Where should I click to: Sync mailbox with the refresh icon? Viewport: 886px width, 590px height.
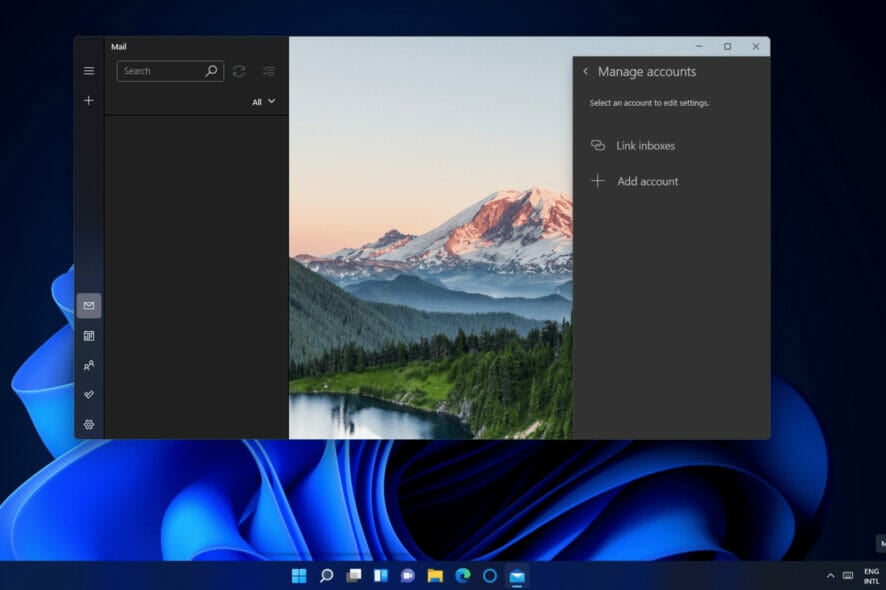tap(238, 71)
